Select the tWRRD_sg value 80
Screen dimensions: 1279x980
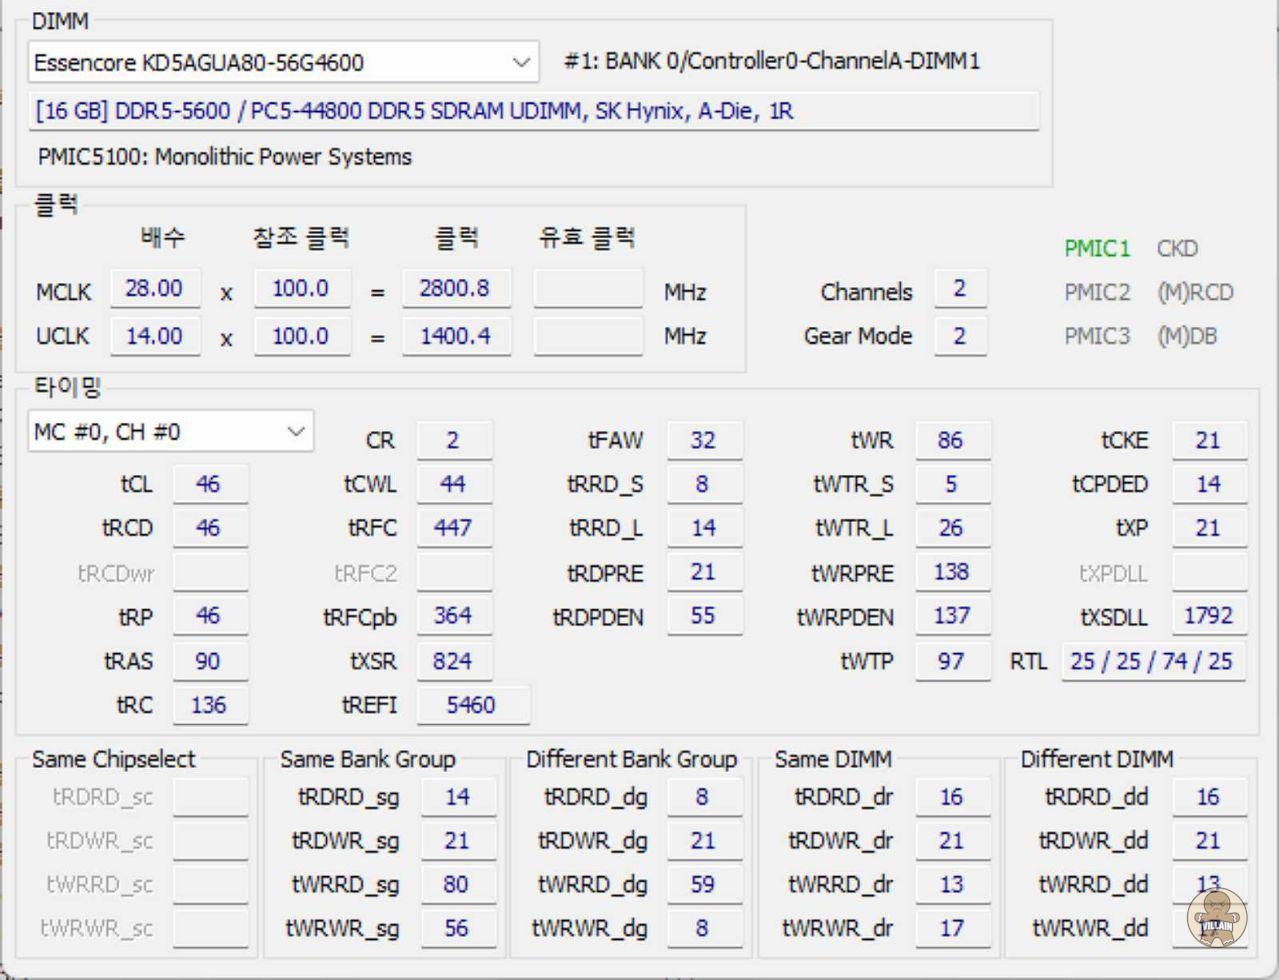[x=457, y=885]
